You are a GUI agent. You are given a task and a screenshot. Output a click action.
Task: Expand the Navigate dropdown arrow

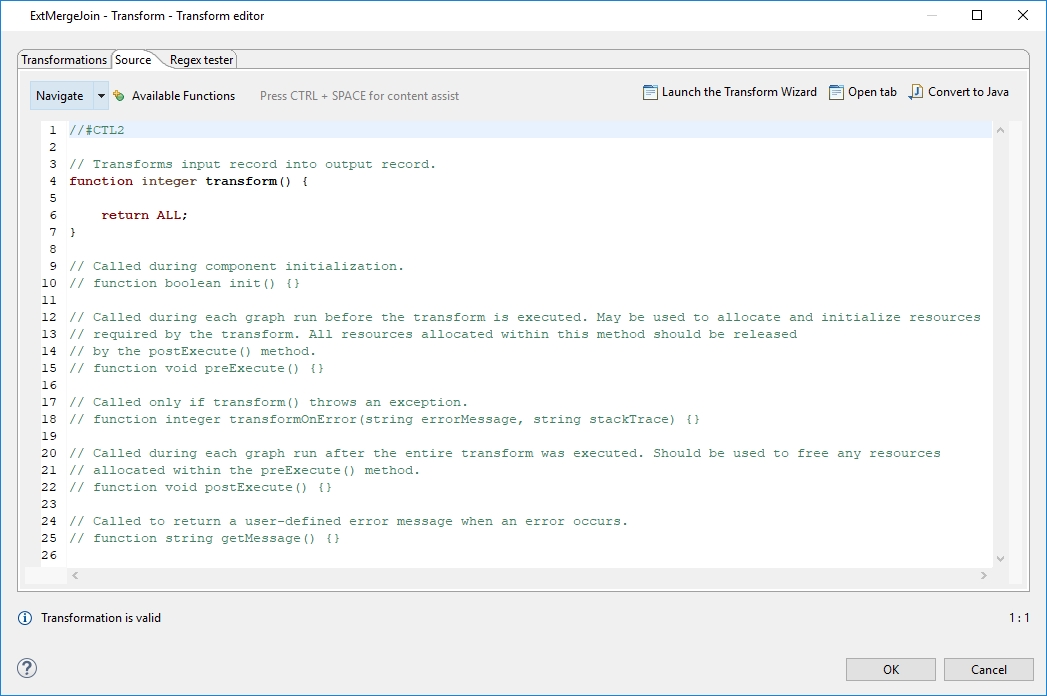pyautogui.click(x=101, y=96)
